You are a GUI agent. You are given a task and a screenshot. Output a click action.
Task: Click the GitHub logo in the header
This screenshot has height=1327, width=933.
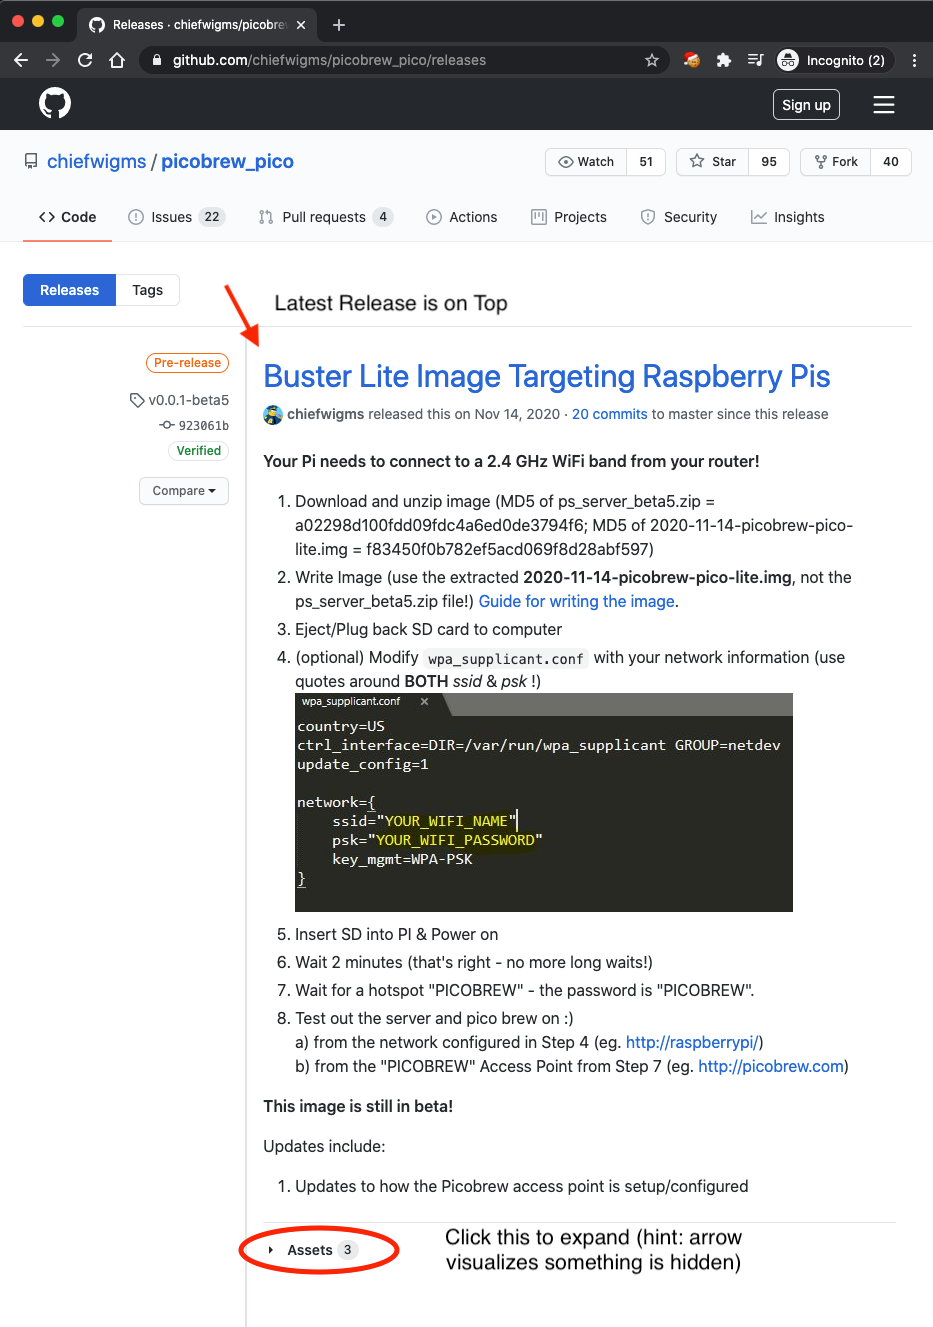click(x=55, y=103)
